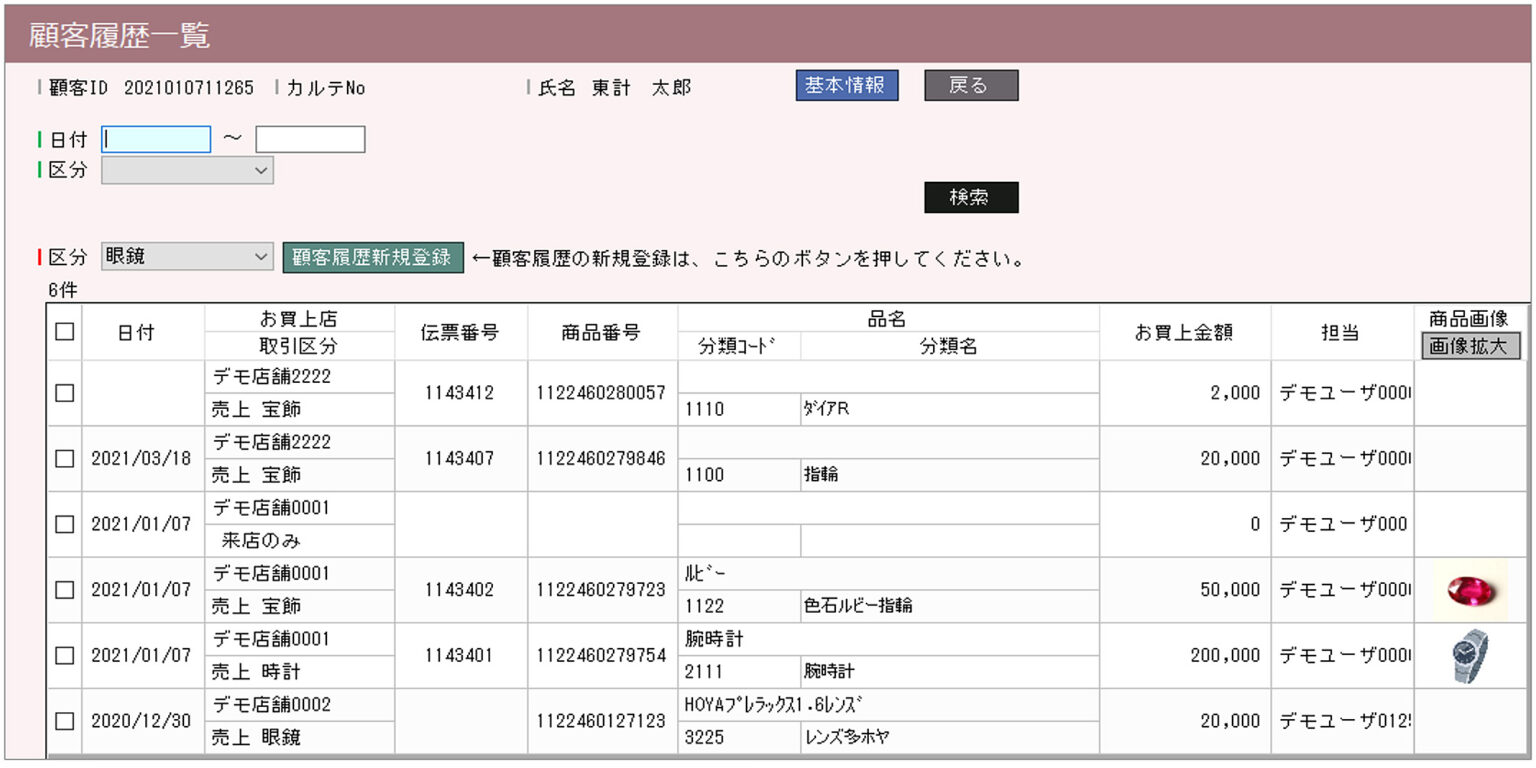Image resolution: width=1536 pixels, height=768 pixels.
Task: Check the 腕時計 200,000 purchase row
Action: (63, 655)
